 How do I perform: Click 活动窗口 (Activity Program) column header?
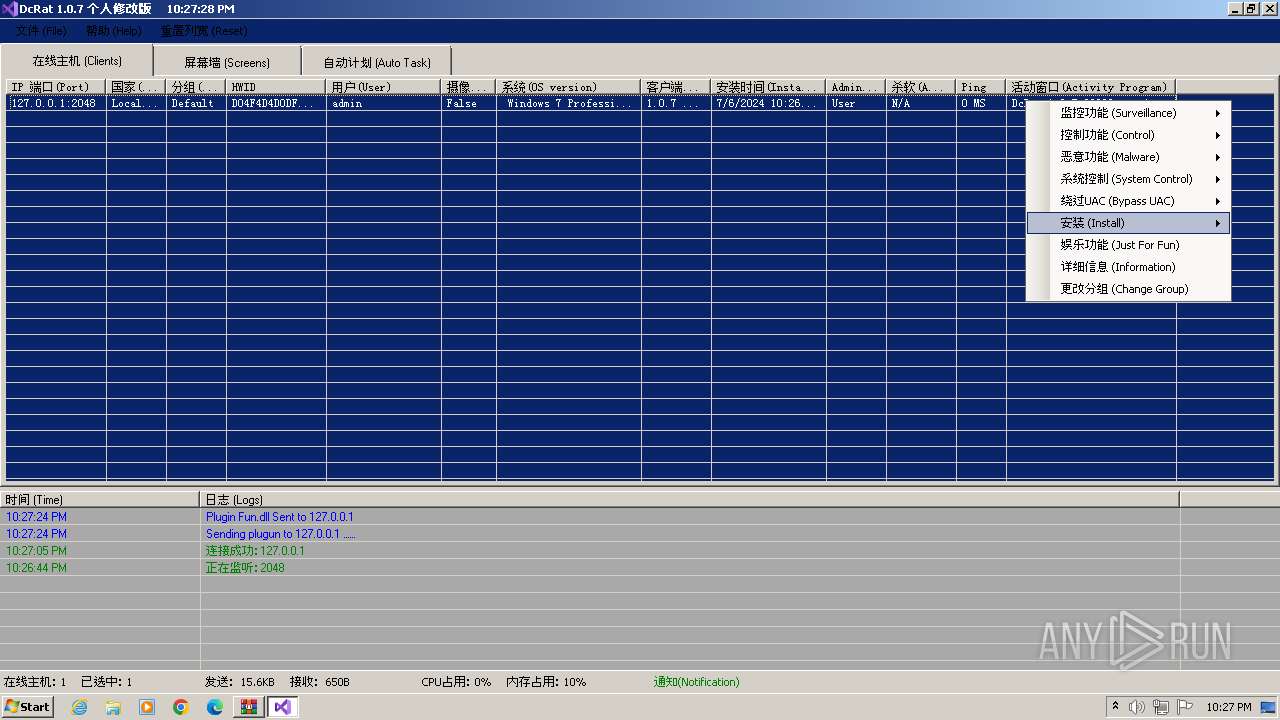click(1091, 87)
